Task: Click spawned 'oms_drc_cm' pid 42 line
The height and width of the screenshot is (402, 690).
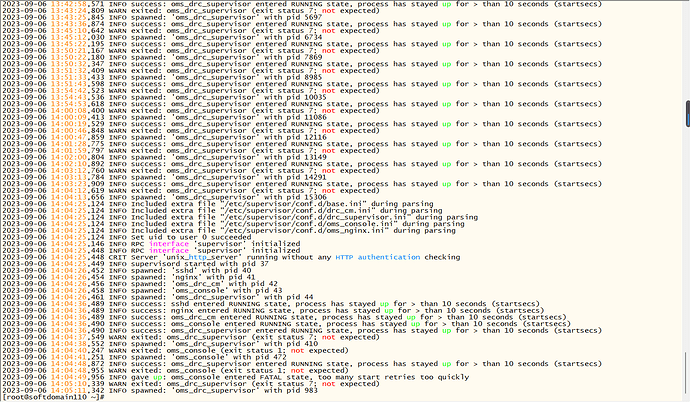Action: (140, 284)
